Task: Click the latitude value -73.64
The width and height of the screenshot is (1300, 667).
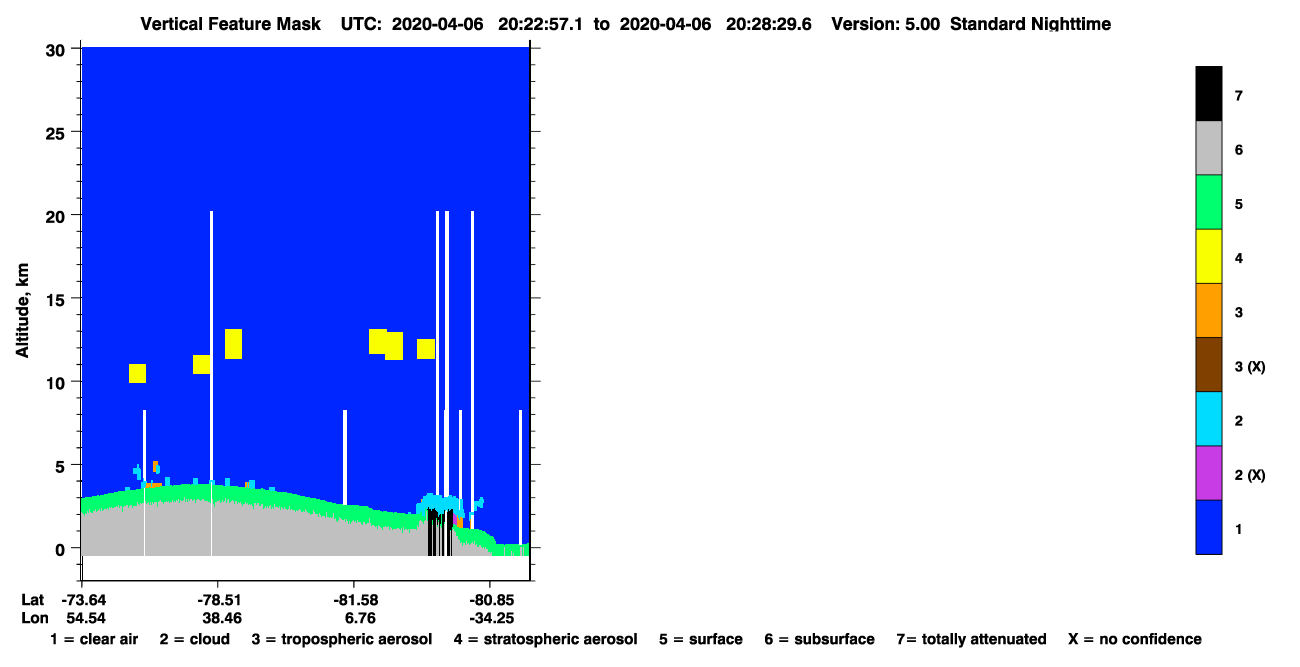Action: [82, 600]
